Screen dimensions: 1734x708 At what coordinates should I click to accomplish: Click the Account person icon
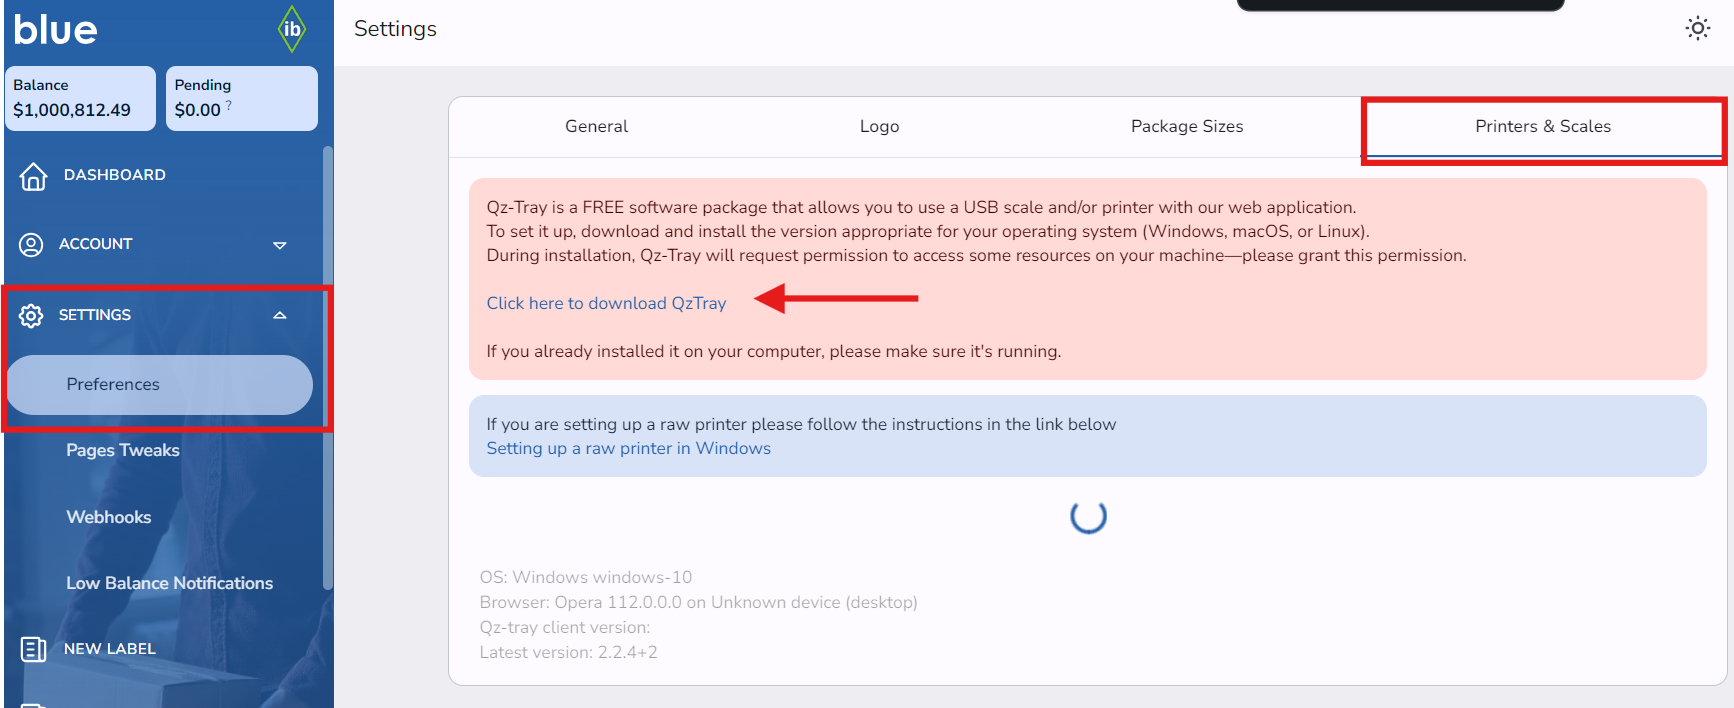tap(31, 245)
